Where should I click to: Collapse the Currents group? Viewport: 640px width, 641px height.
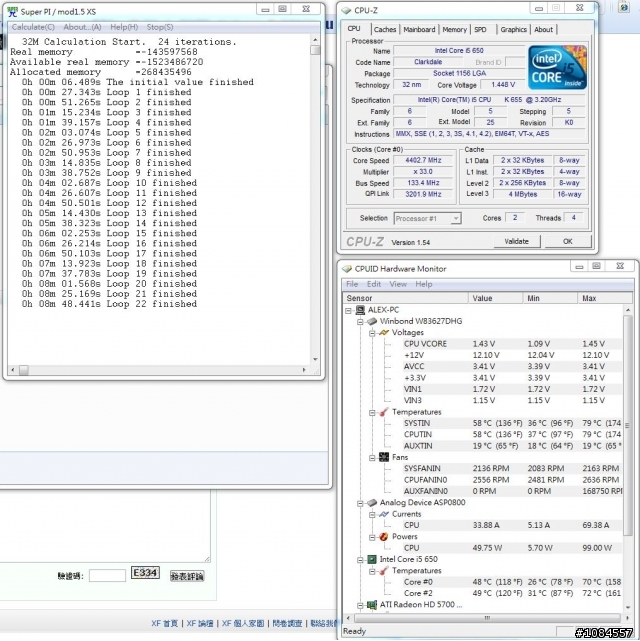372,514
